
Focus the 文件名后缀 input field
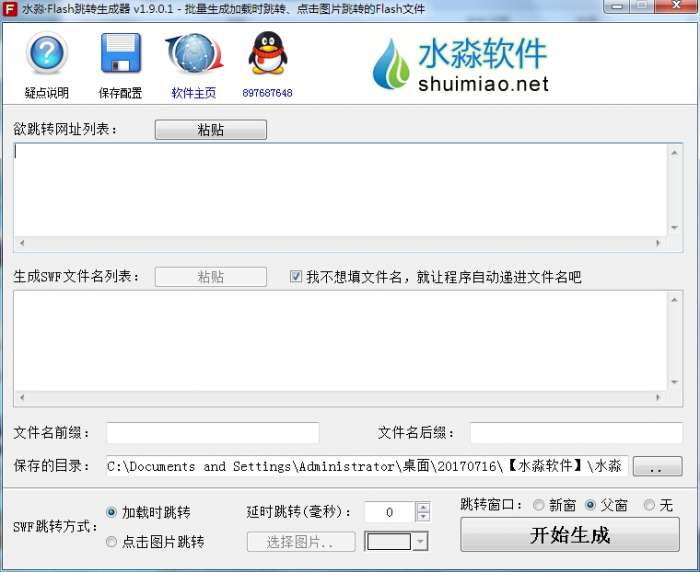click(576, 433)
